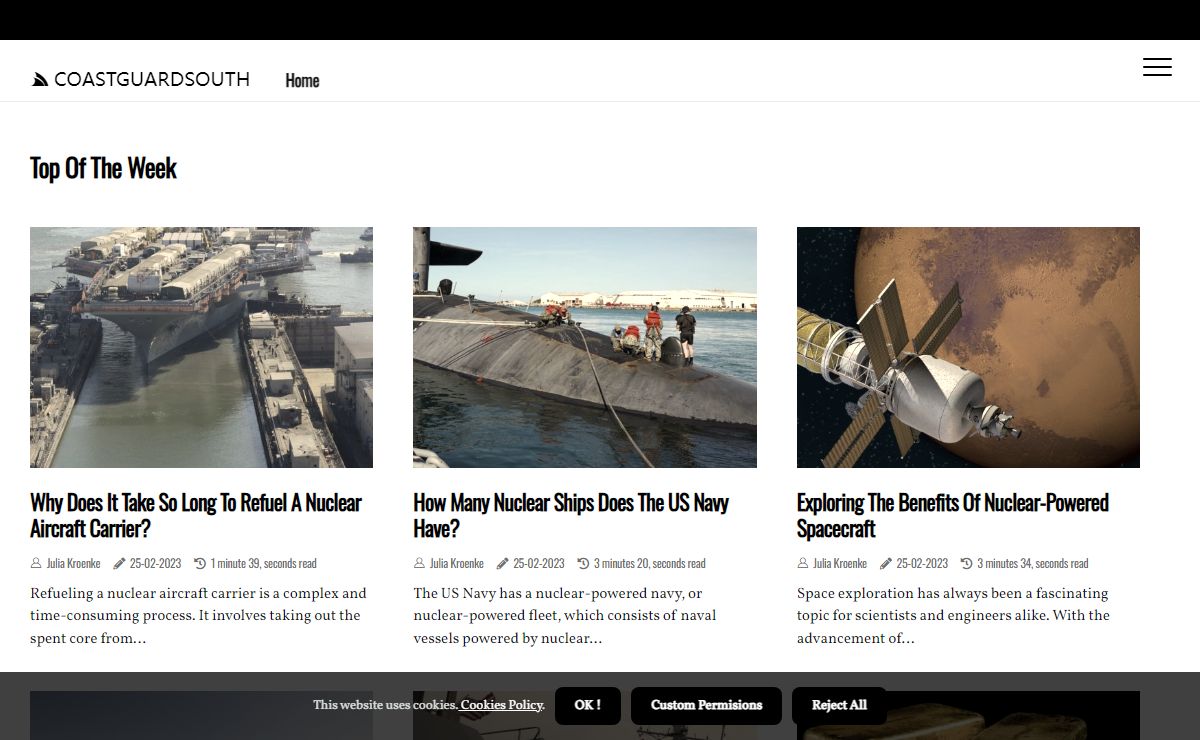Accept cookies with OK ! button
Viewport: 1200px width, 740px height.
tap(587, 705)
